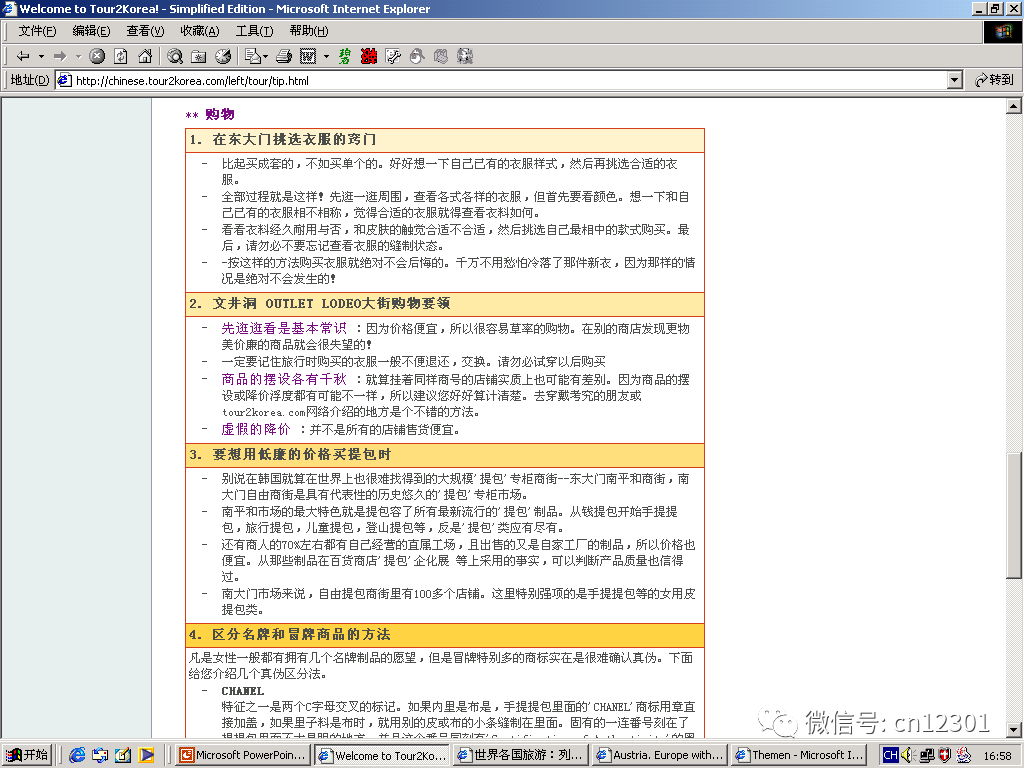This screenshot has height=768, width=1024.
Task: Go forward with the Forward arrow
Action: (60, 56)
